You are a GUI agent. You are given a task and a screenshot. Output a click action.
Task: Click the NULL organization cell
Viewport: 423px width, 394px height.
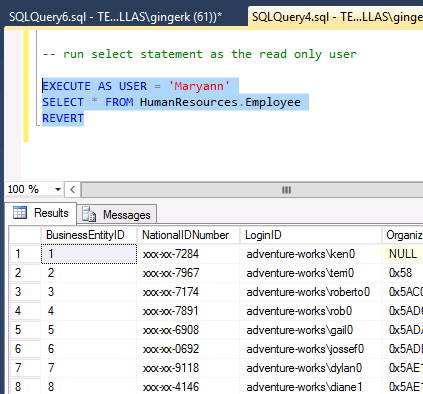(403, 254)
